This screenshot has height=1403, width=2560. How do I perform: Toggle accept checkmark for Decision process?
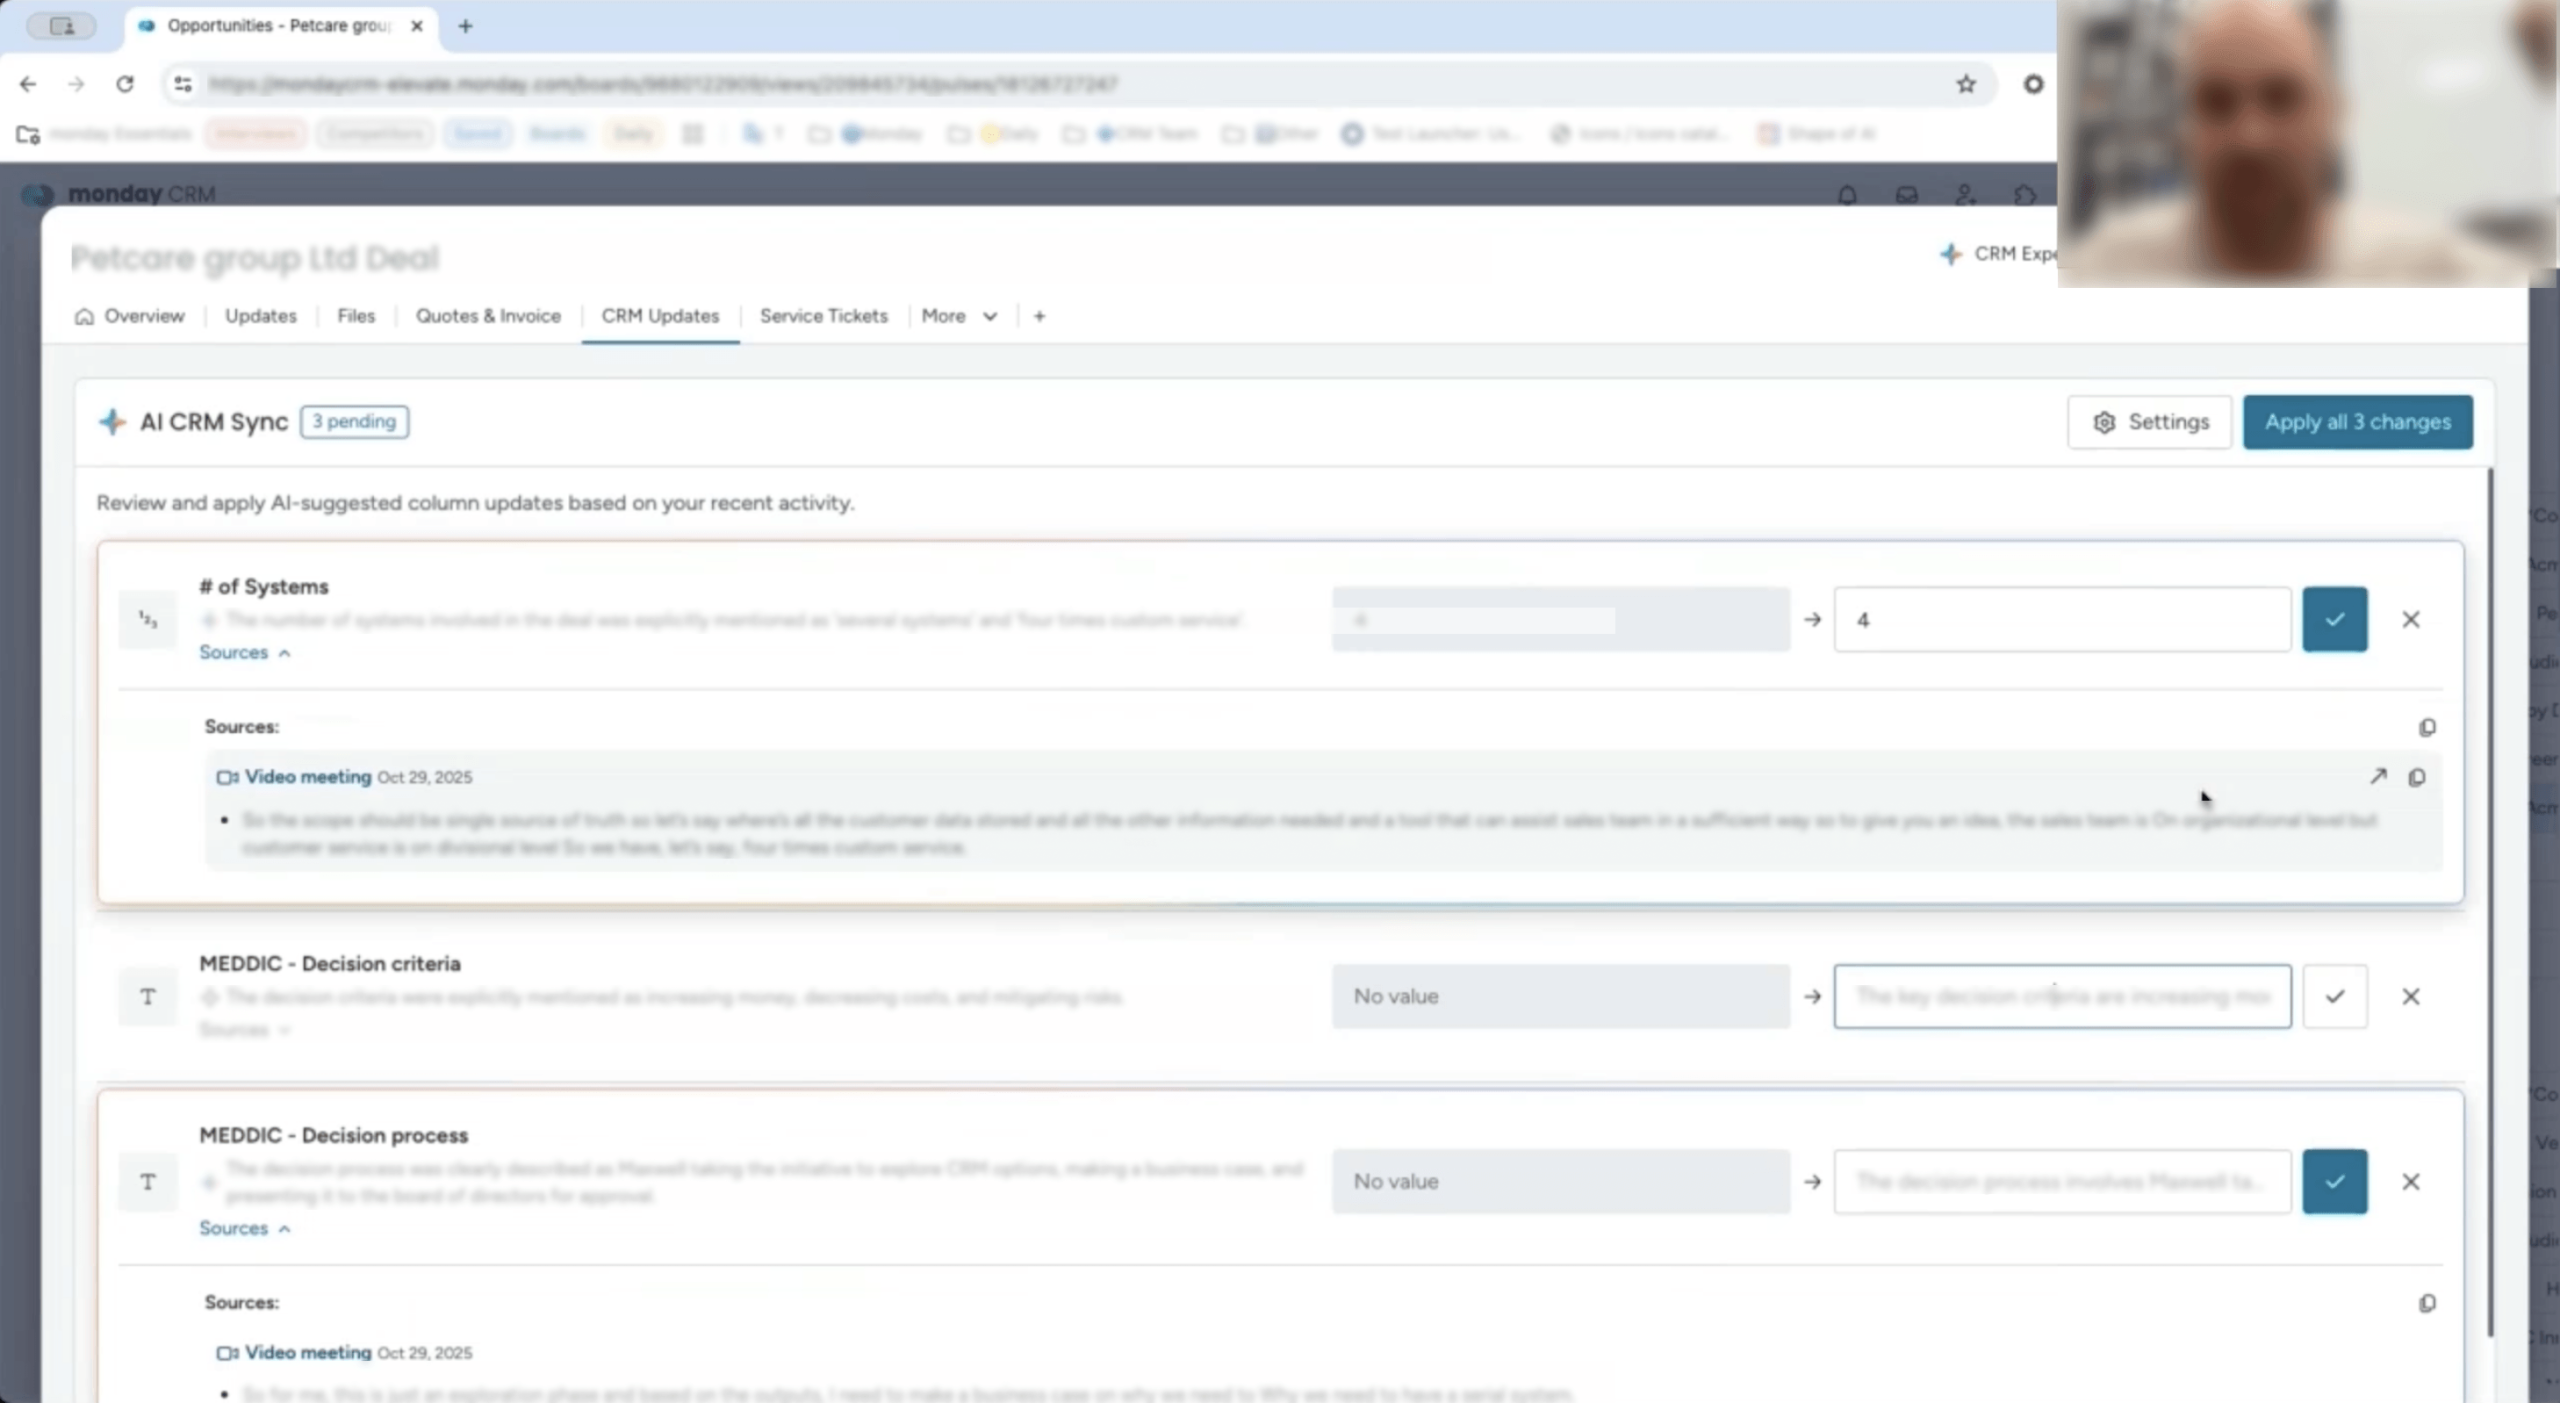[x=2334, y=1182]
